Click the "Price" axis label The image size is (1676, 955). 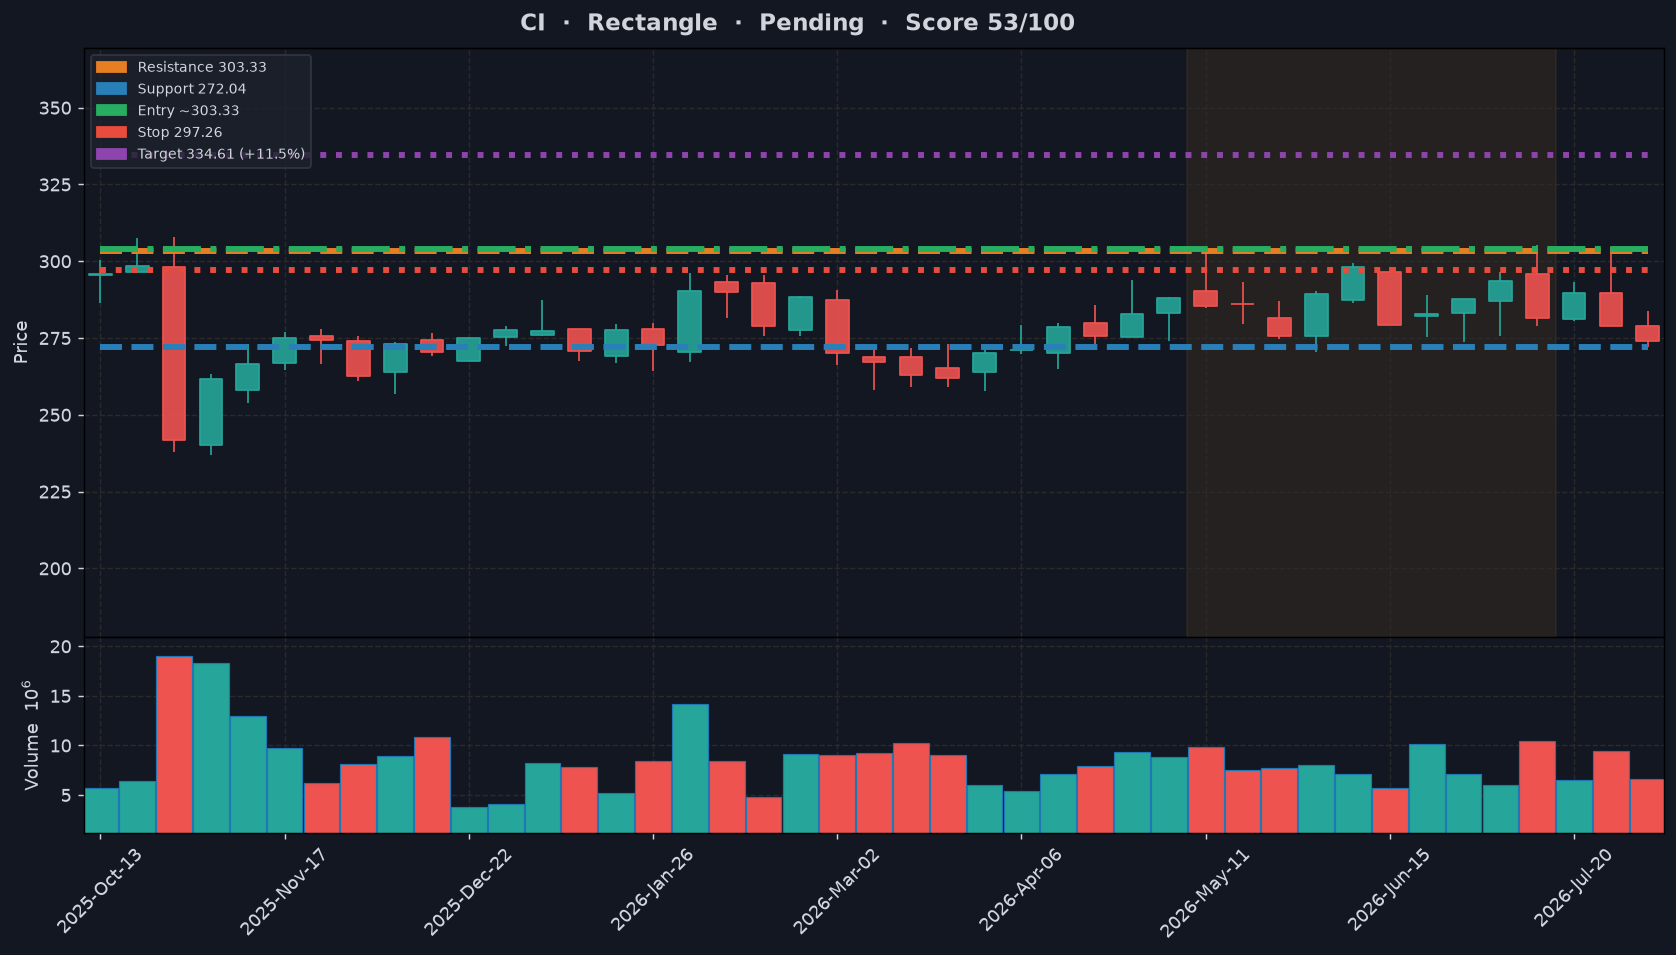point(21,342)
